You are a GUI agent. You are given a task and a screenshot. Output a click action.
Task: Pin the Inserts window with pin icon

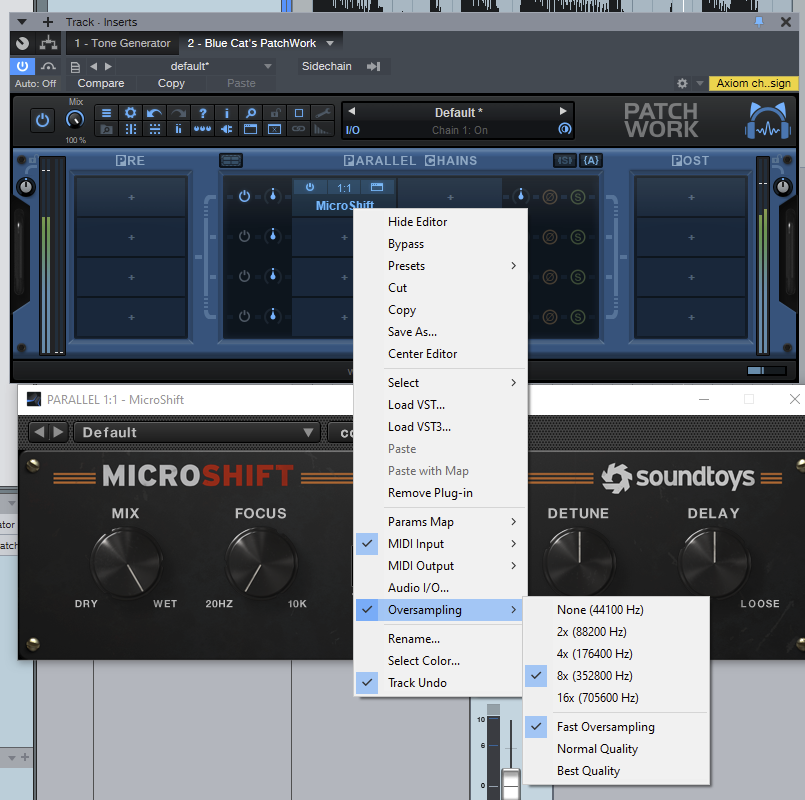pyautogui.click(x=759, y=22)
